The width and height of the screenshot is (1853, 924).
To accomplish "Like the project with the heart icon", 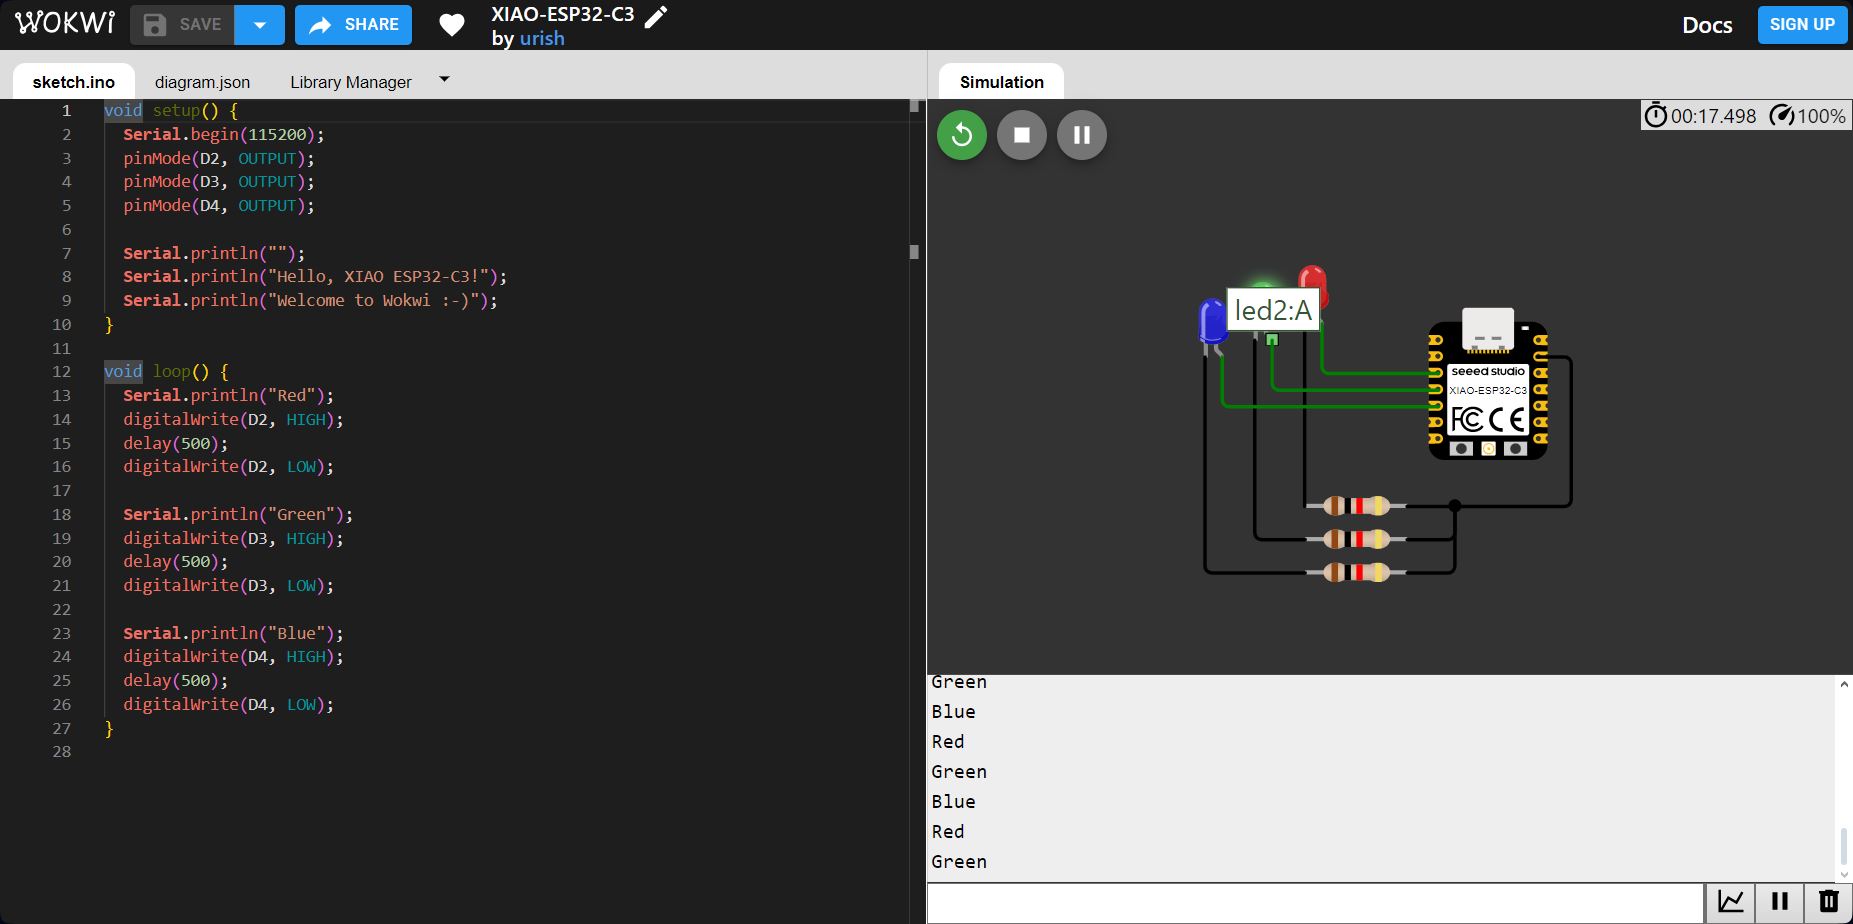I will [x=452, y=25].
